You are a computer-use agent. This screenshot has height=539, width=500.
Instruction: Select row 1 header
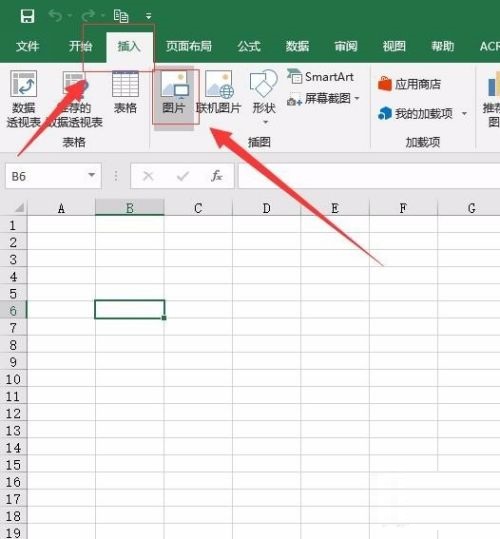13,226
